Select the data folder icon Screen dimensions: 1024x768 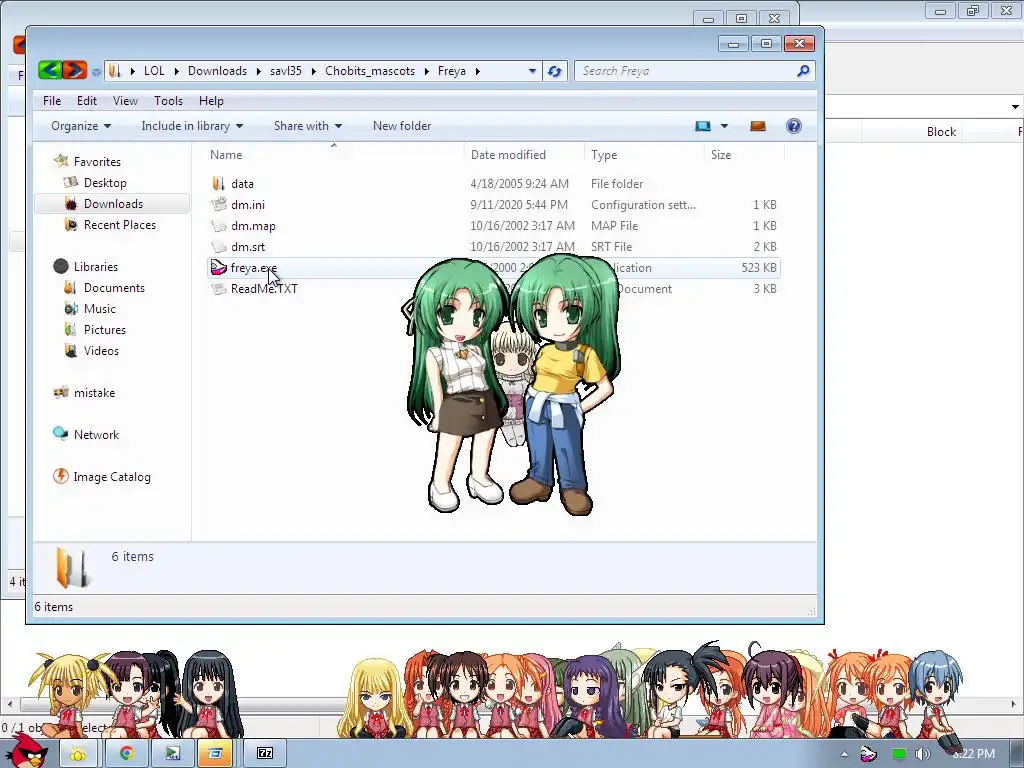pyautogui.click(x=219, y=184)
